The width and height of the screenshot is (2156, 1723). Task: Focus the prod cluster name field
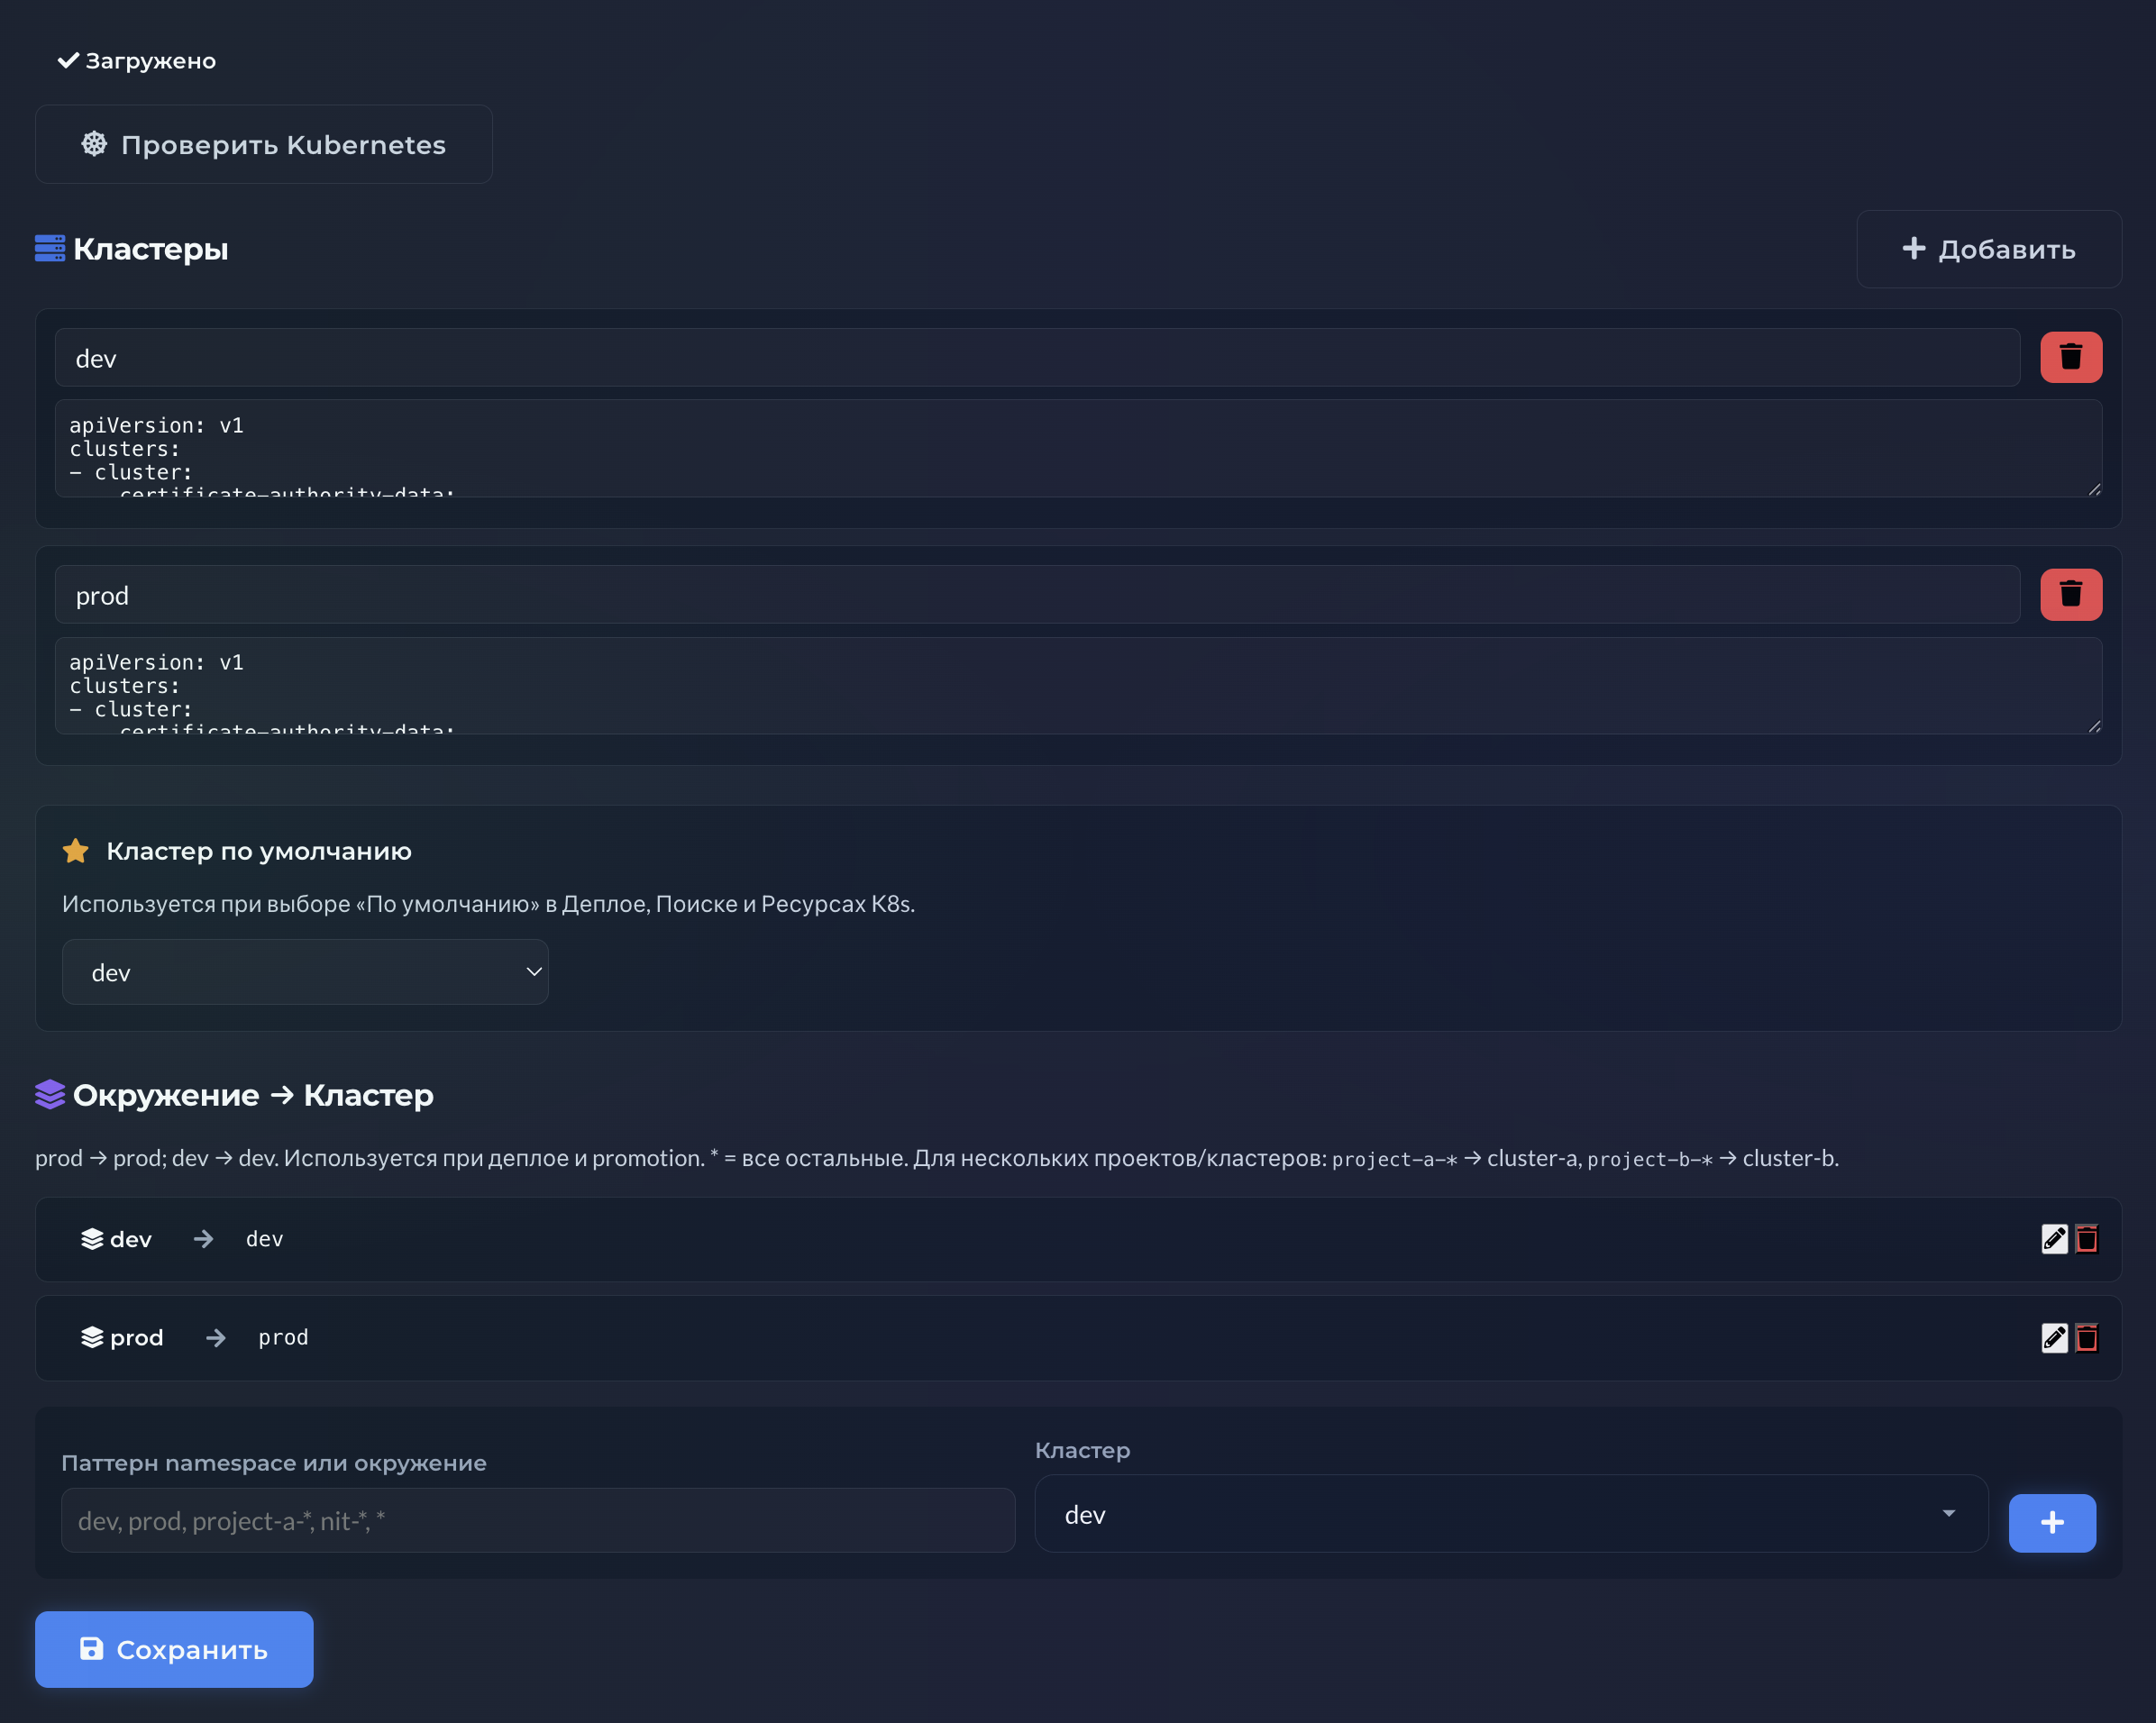[x=1036, y=595]
